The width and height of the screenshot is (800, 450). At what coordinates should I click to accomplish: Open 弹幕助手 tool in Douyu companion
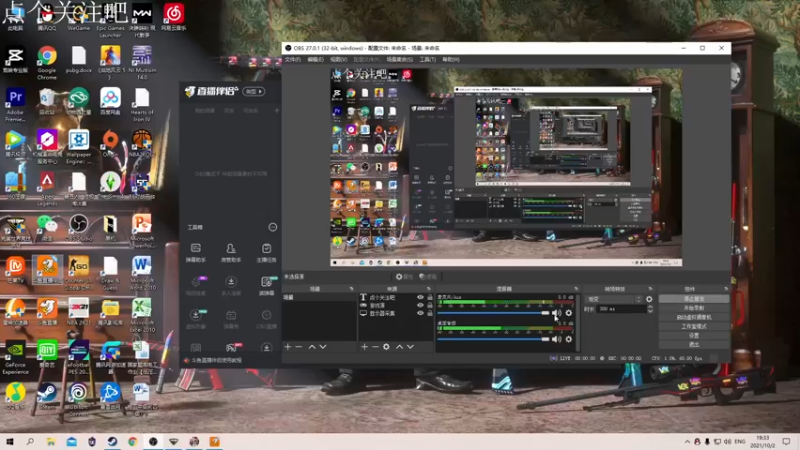(x=196, y=253)
